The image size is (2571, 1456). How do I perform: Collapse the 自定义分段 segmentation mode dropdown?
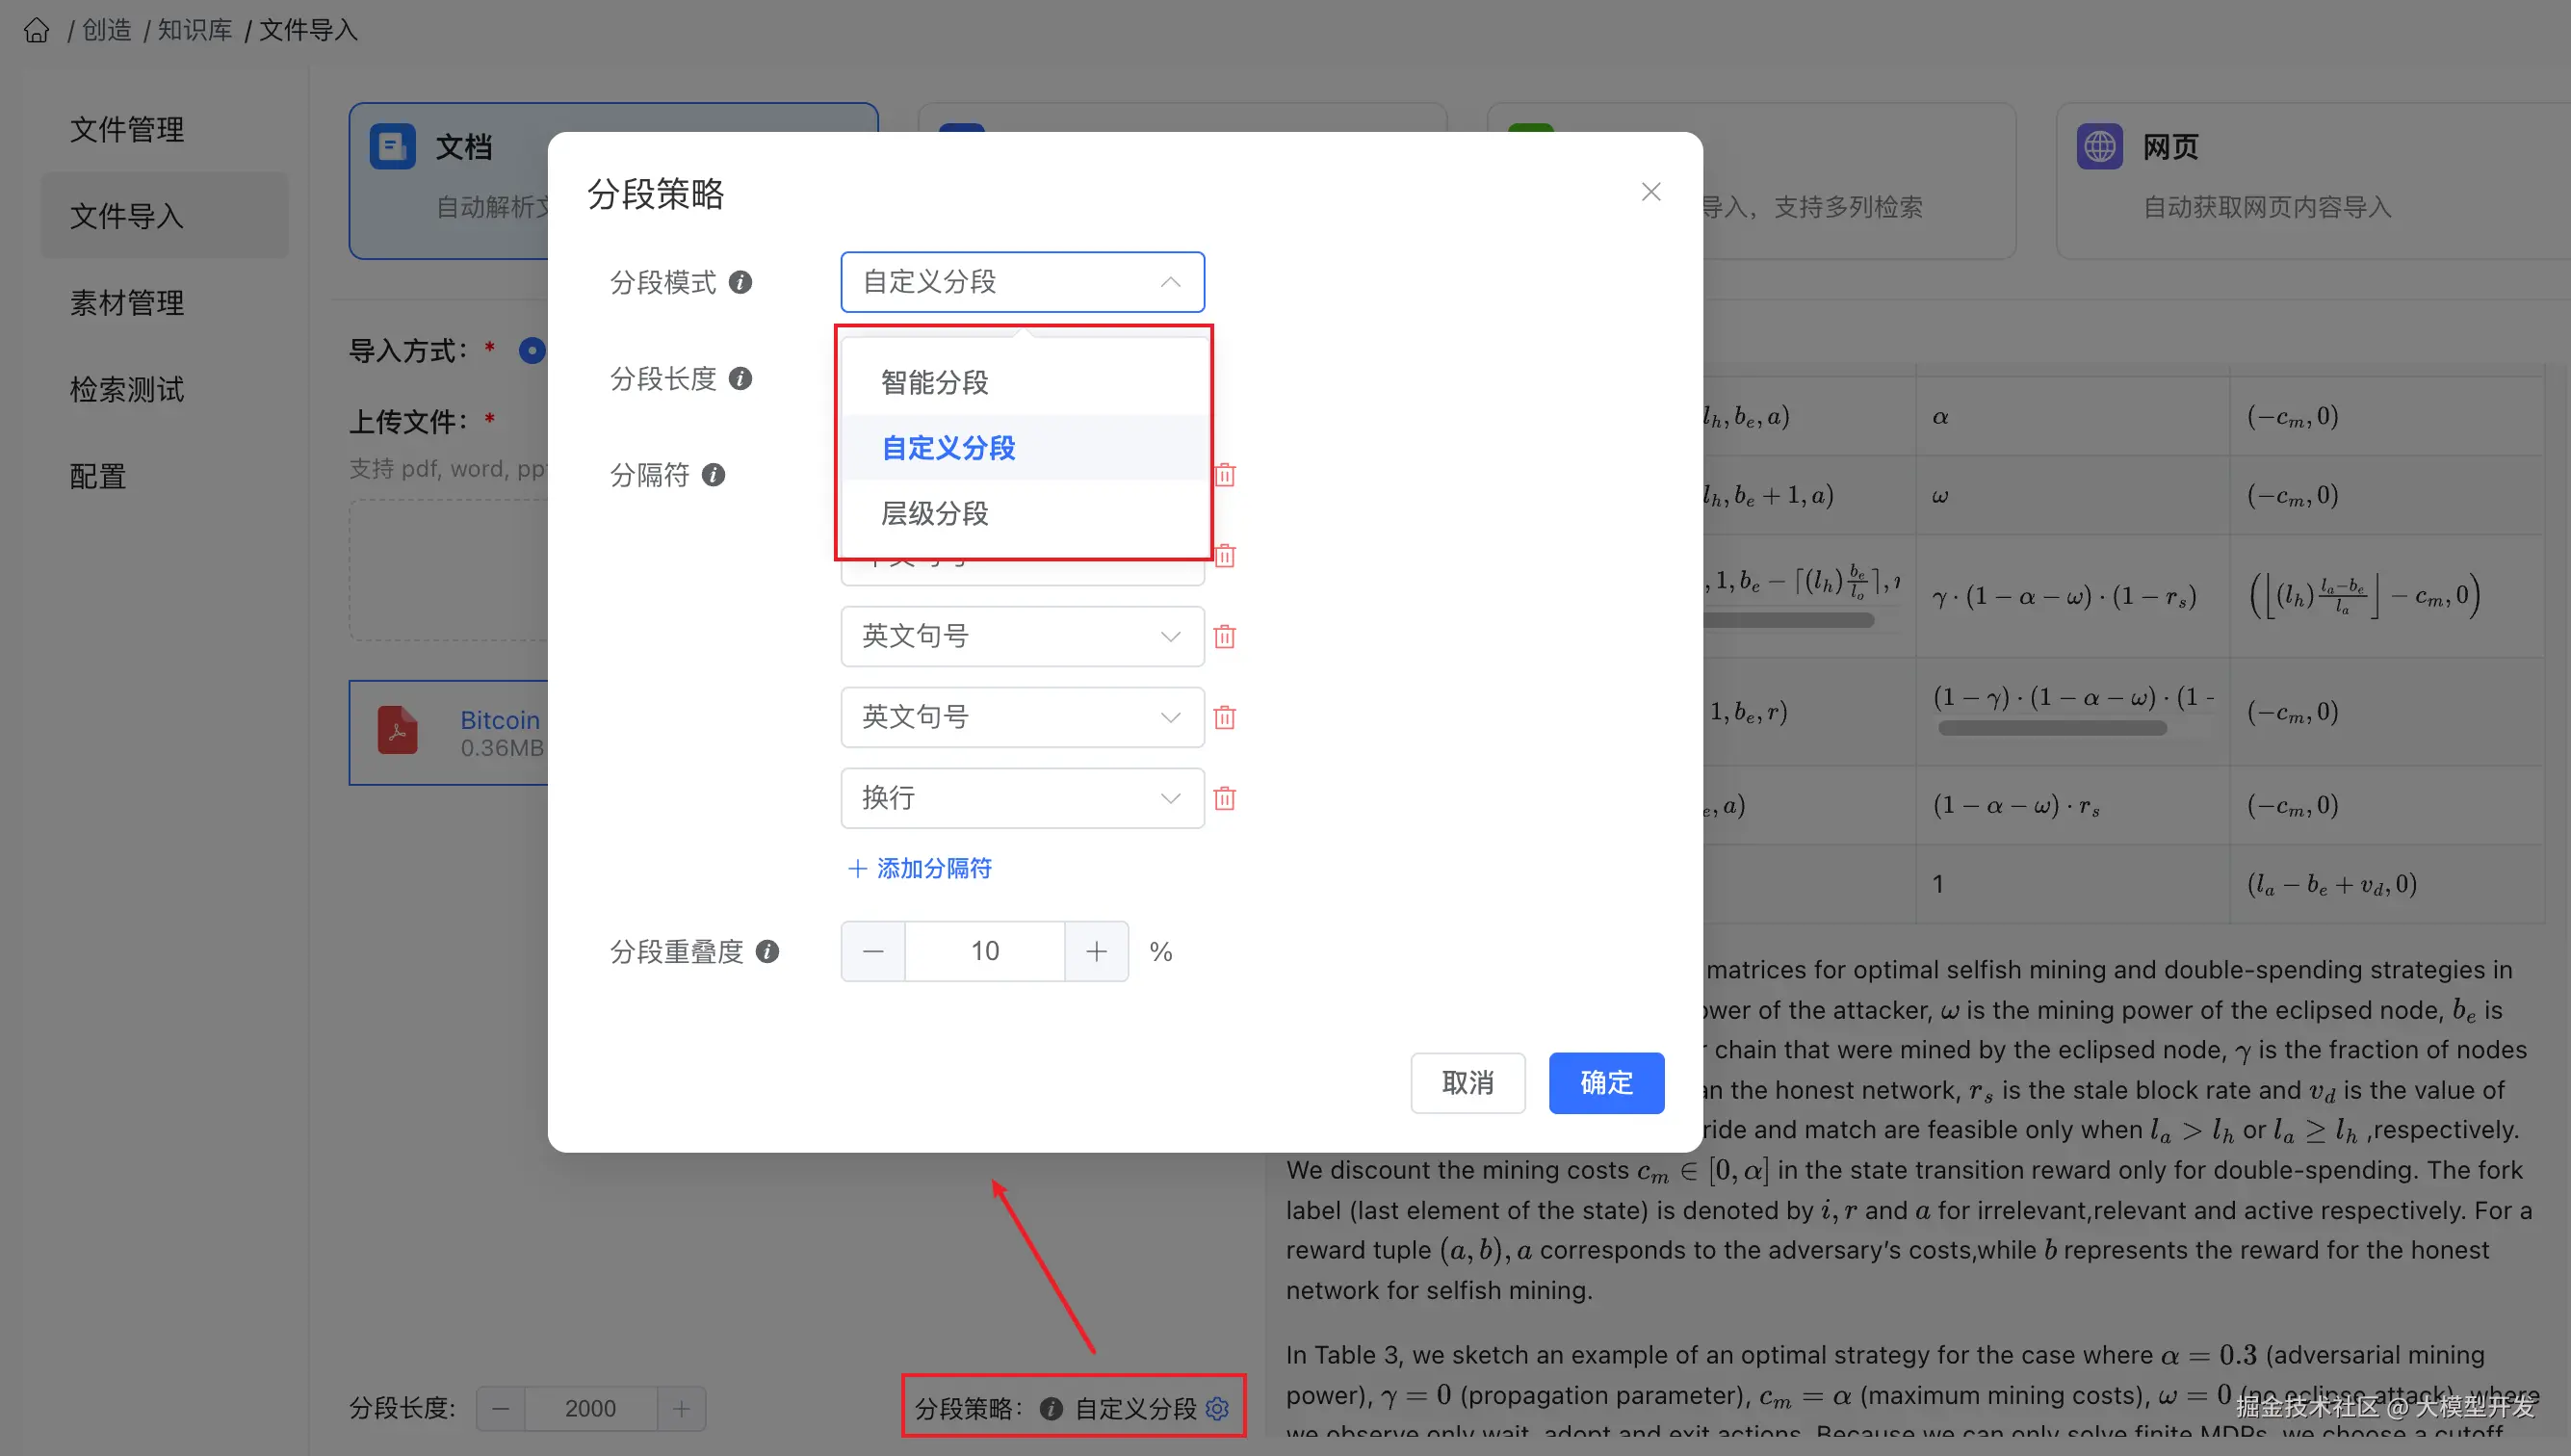tap(1169, 282)
